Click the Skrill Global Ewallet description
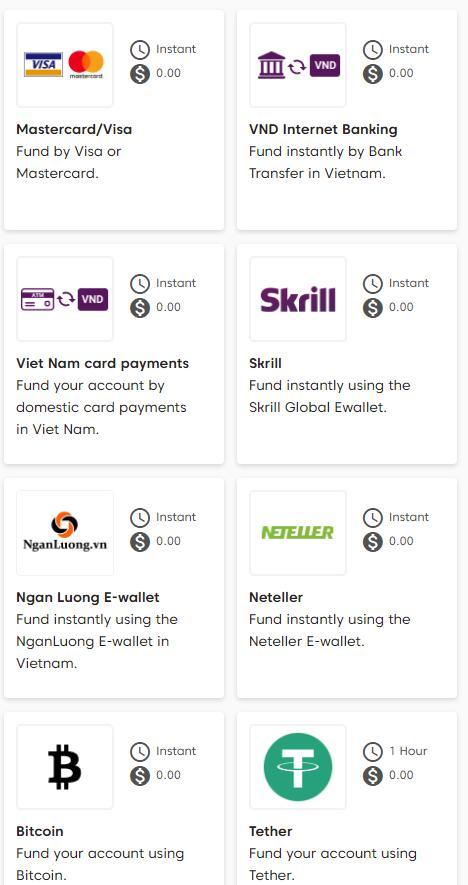This screenshot has width=468, height=885. [x=330, y=396]
